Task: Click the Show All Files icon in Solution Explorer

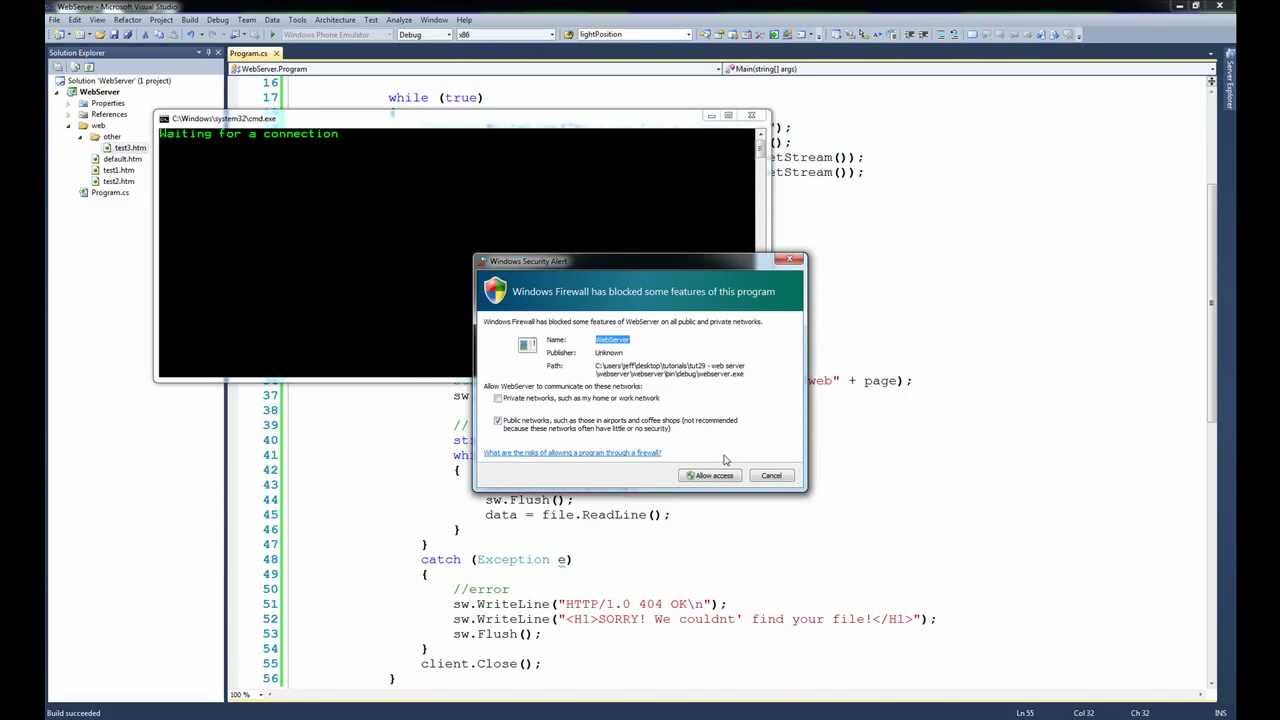Action: [x=74, y=66]
